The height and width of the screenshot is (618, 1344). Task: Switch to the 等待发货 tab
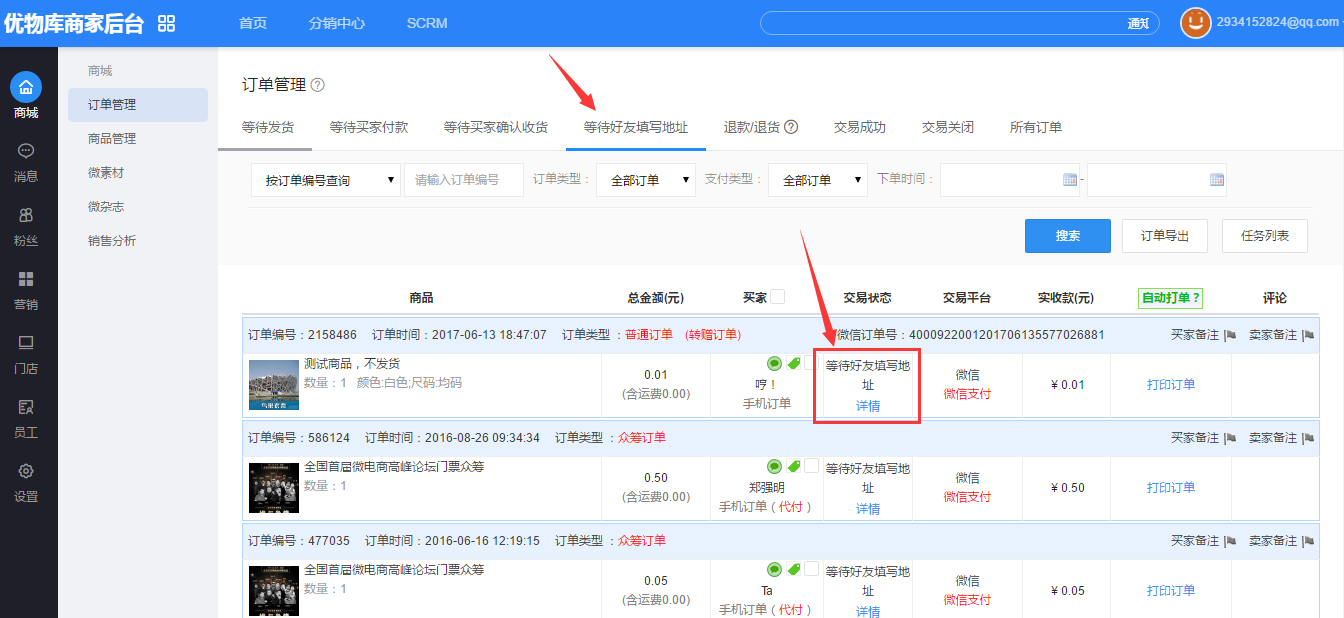[x=268, y=127]
